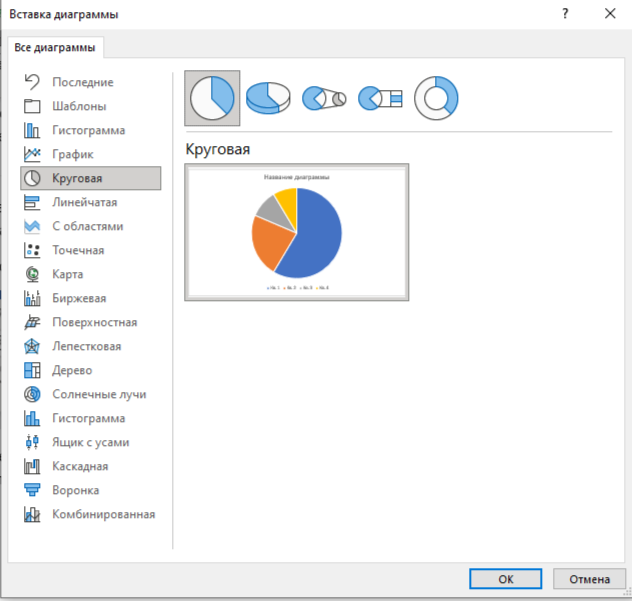Choose Линейчатая bar chart type
Screen dimensions: 632x601
coord(84,202)
